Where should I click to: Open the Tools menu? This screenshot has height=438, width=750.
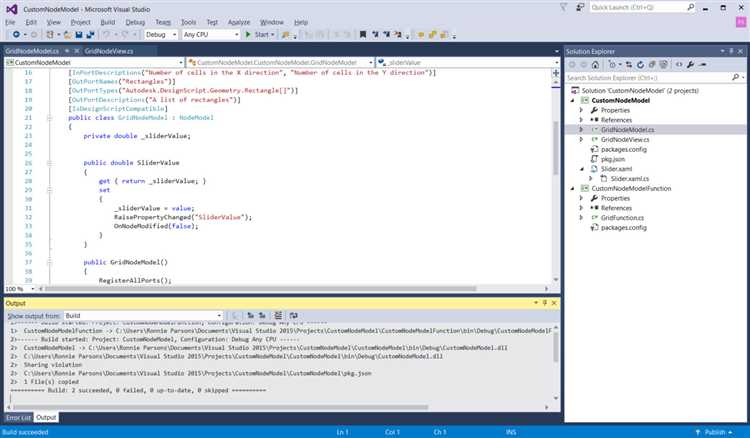188,22
